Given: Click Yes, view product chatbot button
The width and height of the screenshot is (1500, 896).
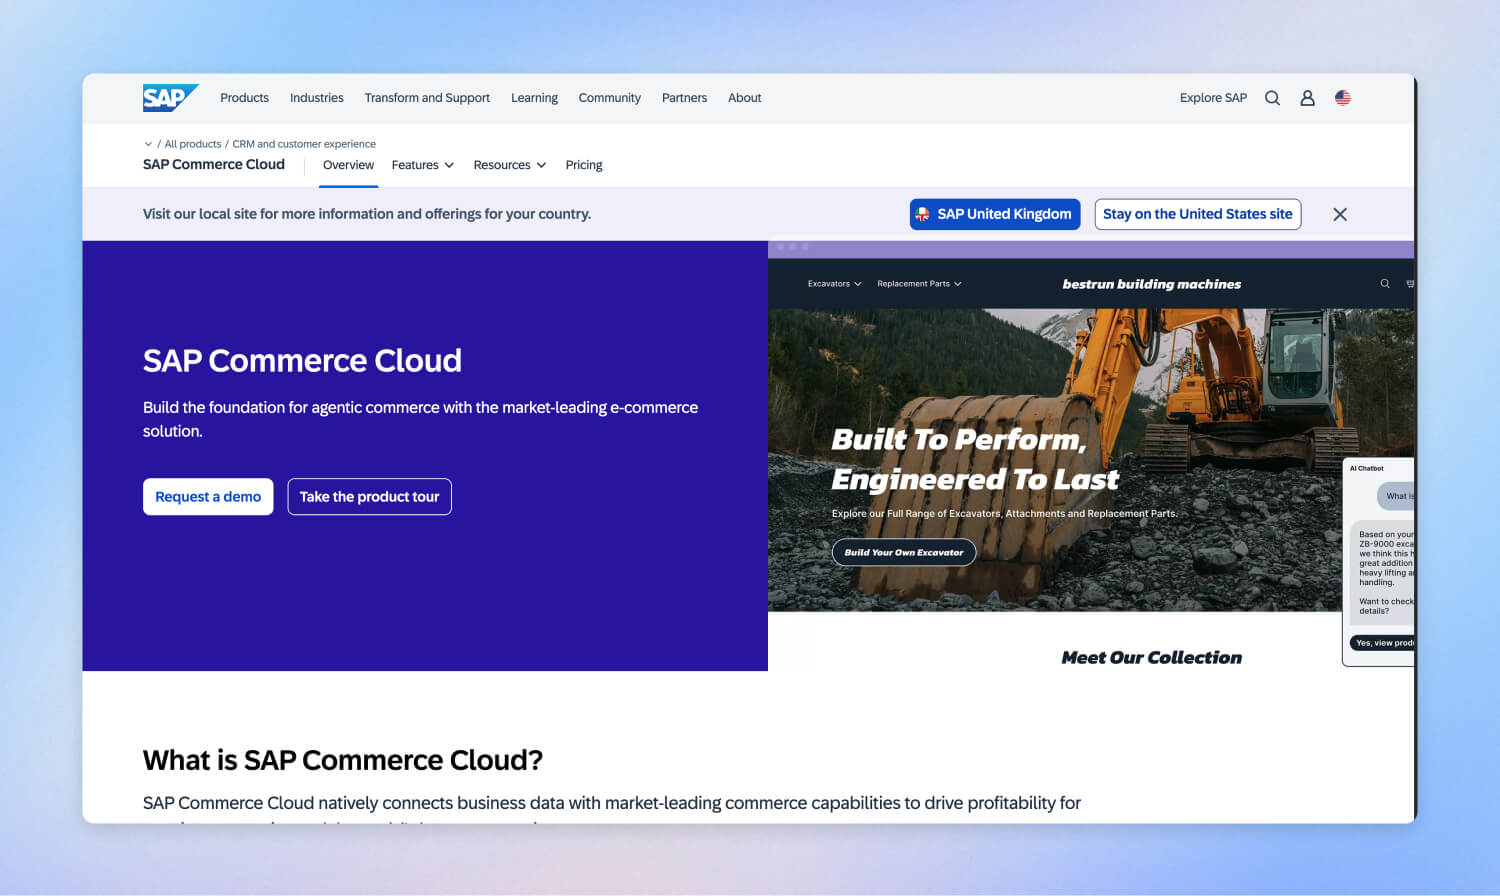Looking at the screenshot, I should pos(1384,643).
